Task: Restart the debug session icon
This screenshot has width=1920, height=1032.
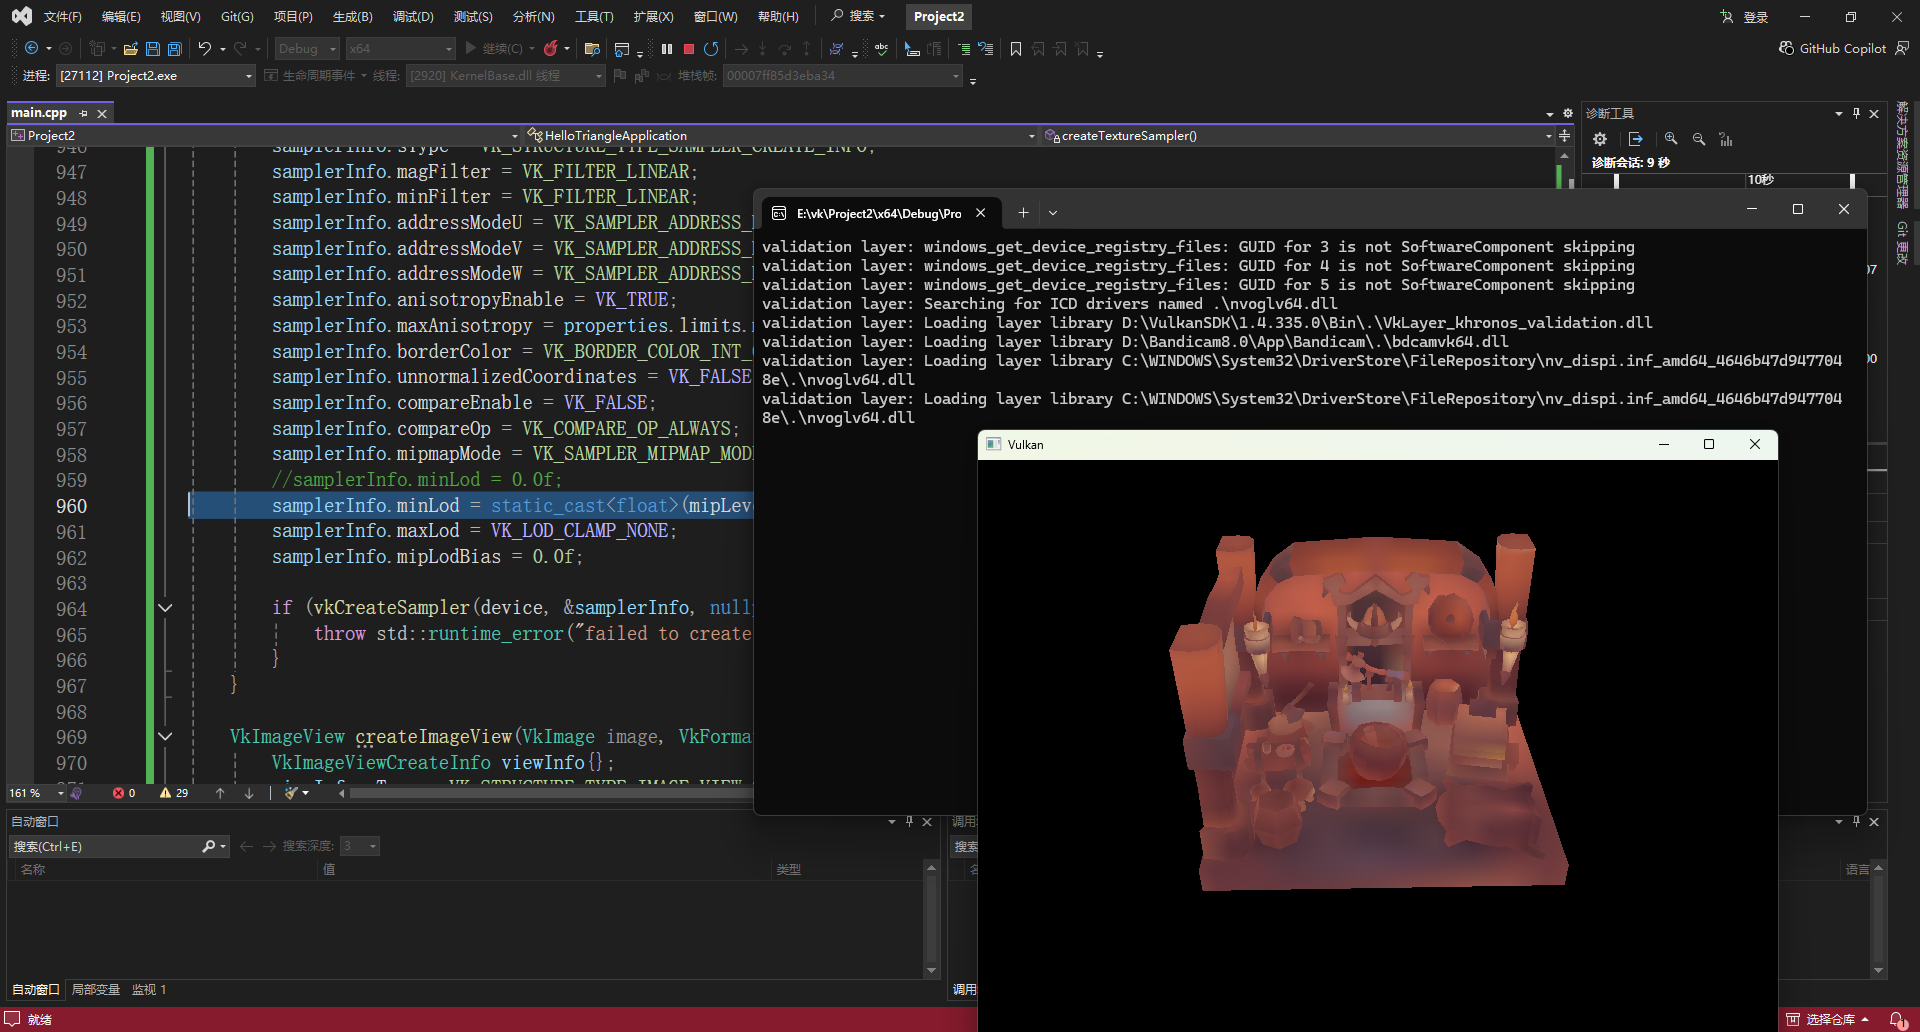Action: (x=711, y=48)
